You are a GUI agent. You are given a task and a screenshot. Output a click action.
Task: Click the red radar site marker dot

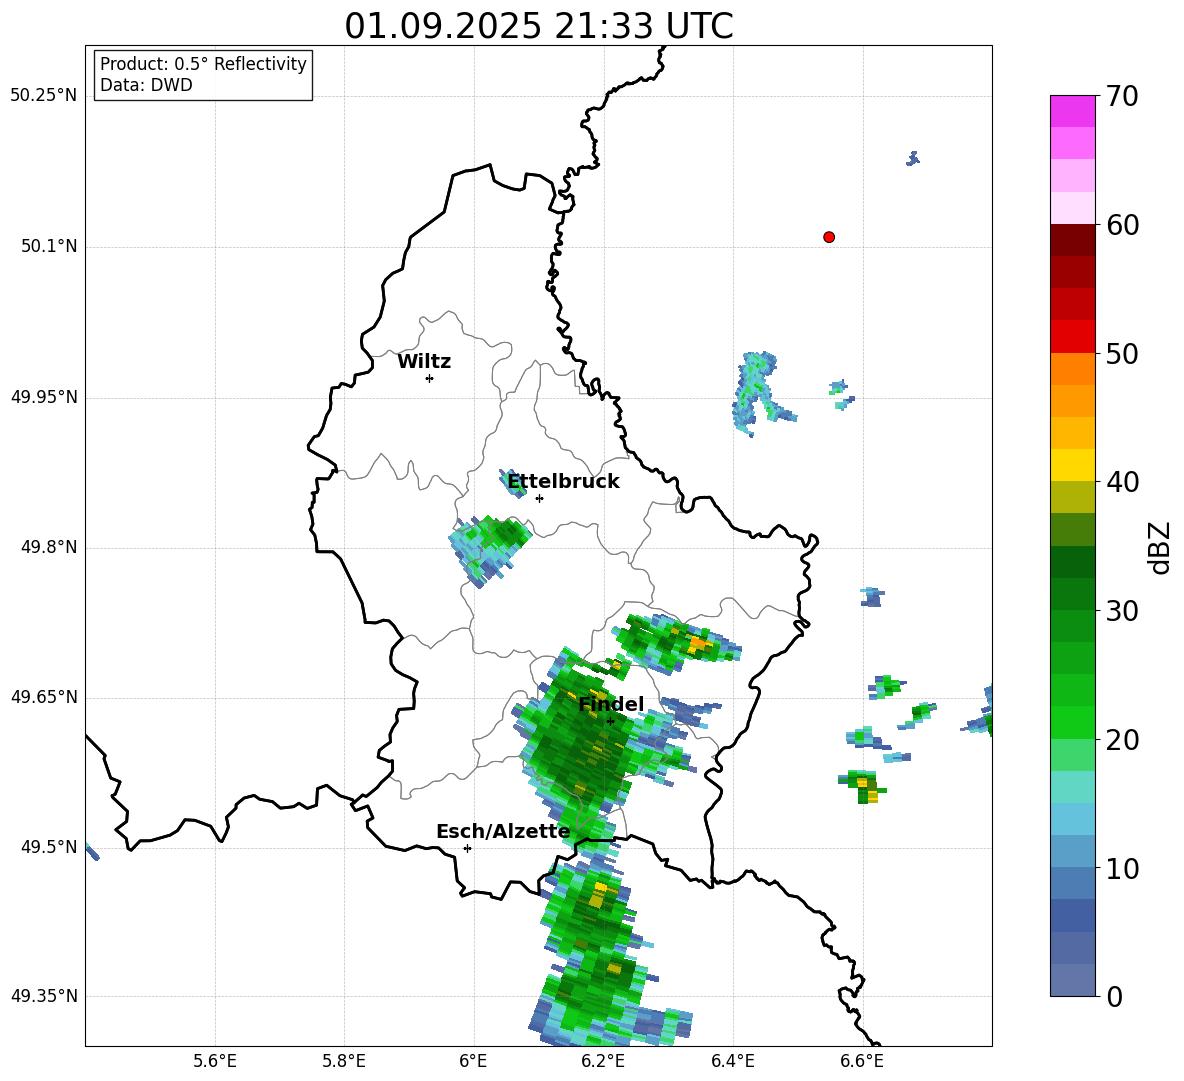828,237
